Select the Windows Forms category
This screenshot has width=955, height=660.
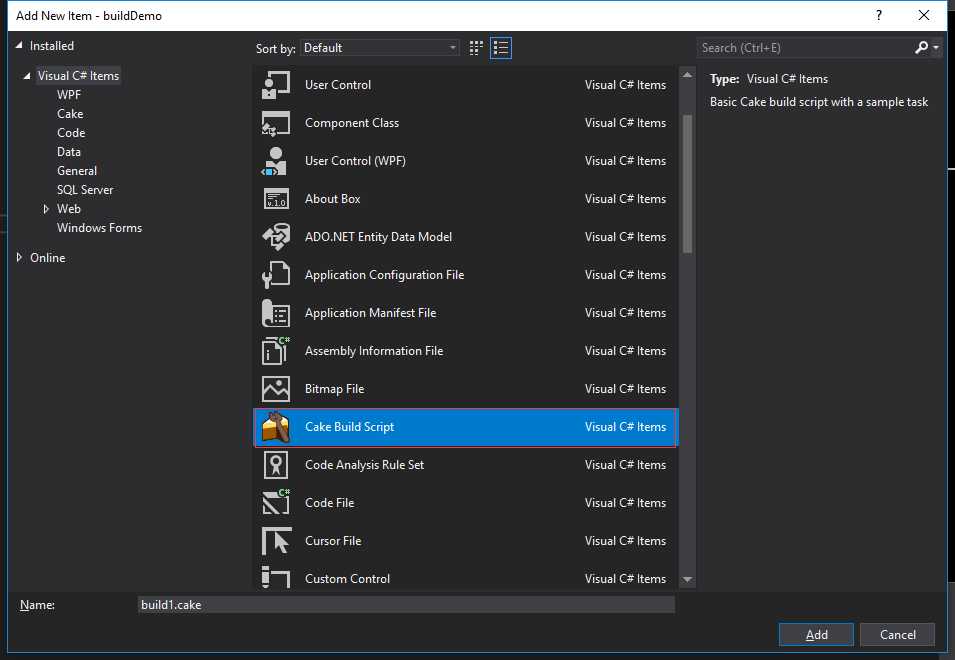click(99, 228)
